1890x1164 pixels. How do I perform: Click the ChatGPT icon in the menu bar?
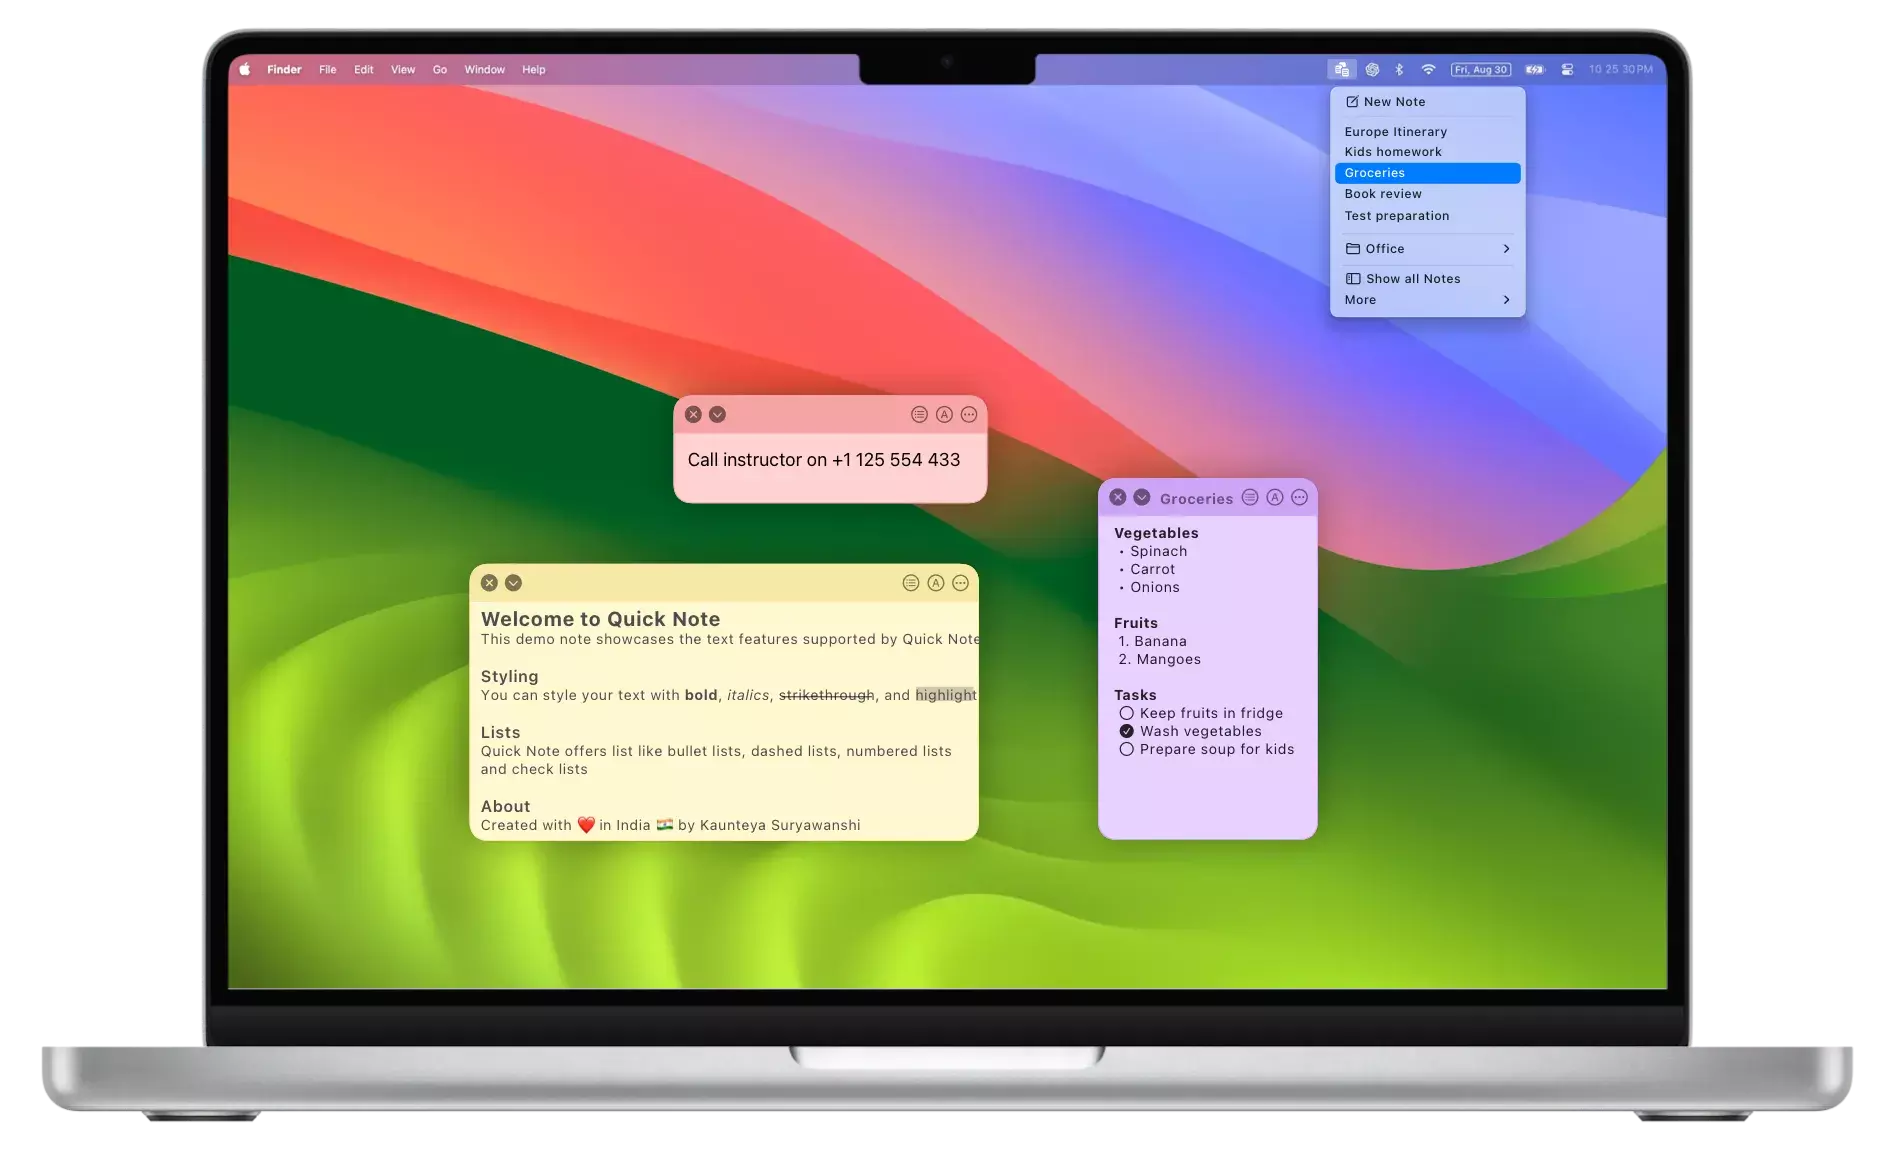tap(1372, 69)
